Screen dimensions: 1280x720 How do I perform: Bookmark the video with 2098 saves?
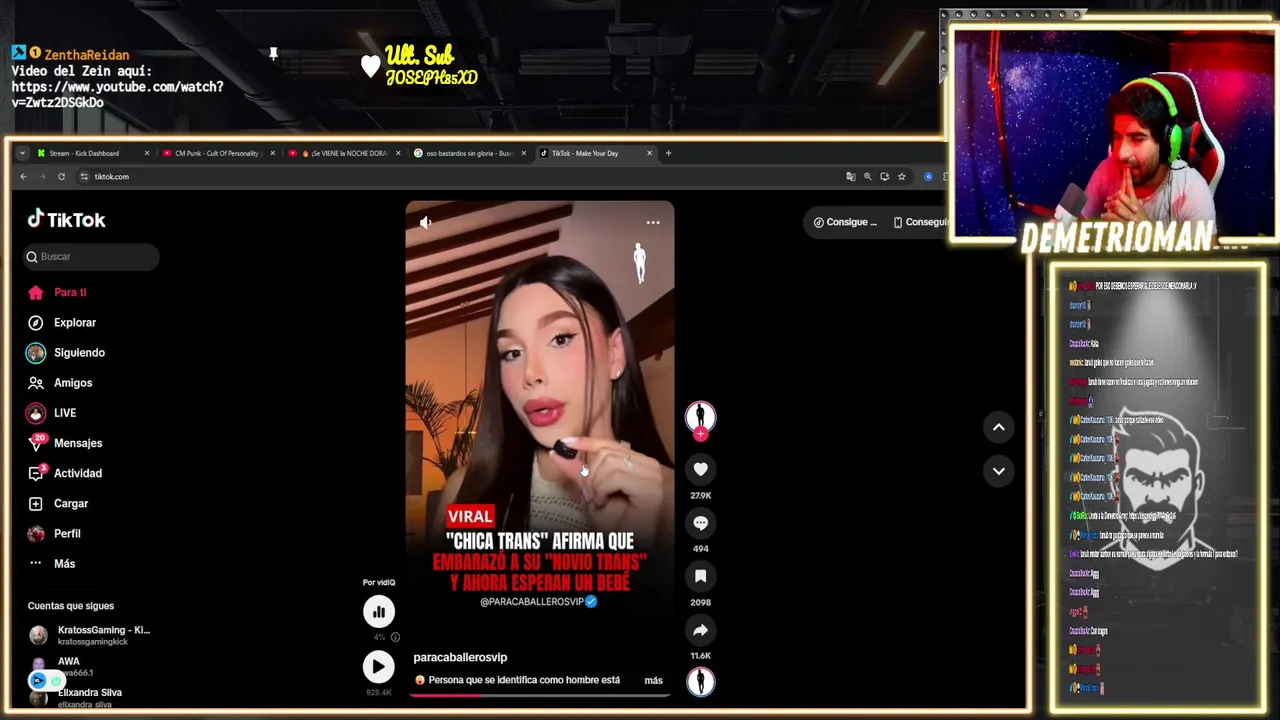click(700, 576)
